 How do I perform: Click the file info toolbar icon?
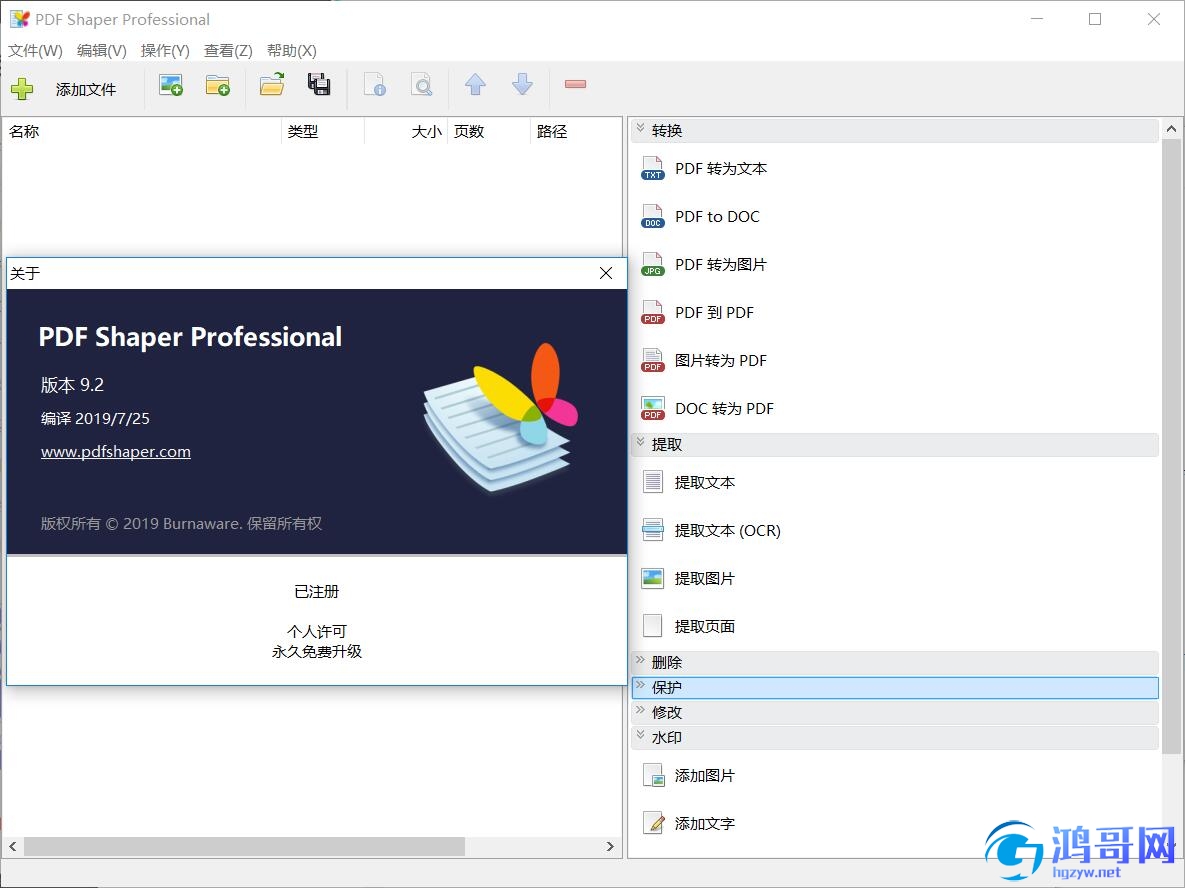(x=375, y=85)
